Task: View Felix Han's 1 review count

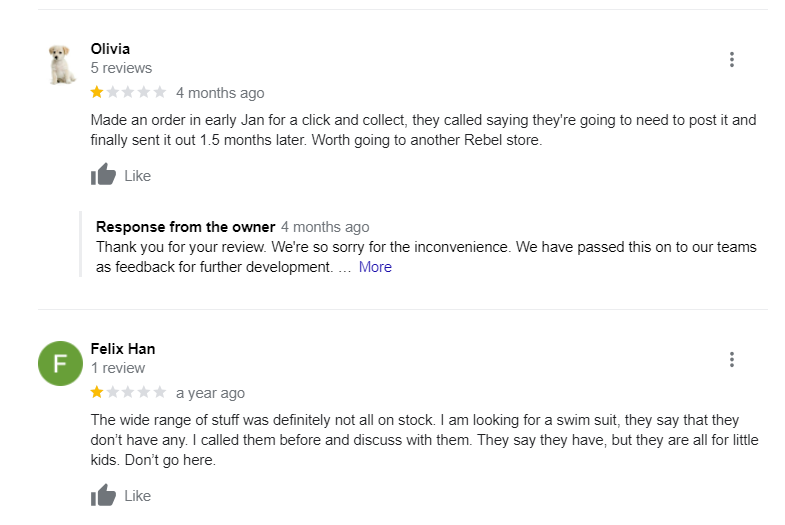Action: (117, 368)
